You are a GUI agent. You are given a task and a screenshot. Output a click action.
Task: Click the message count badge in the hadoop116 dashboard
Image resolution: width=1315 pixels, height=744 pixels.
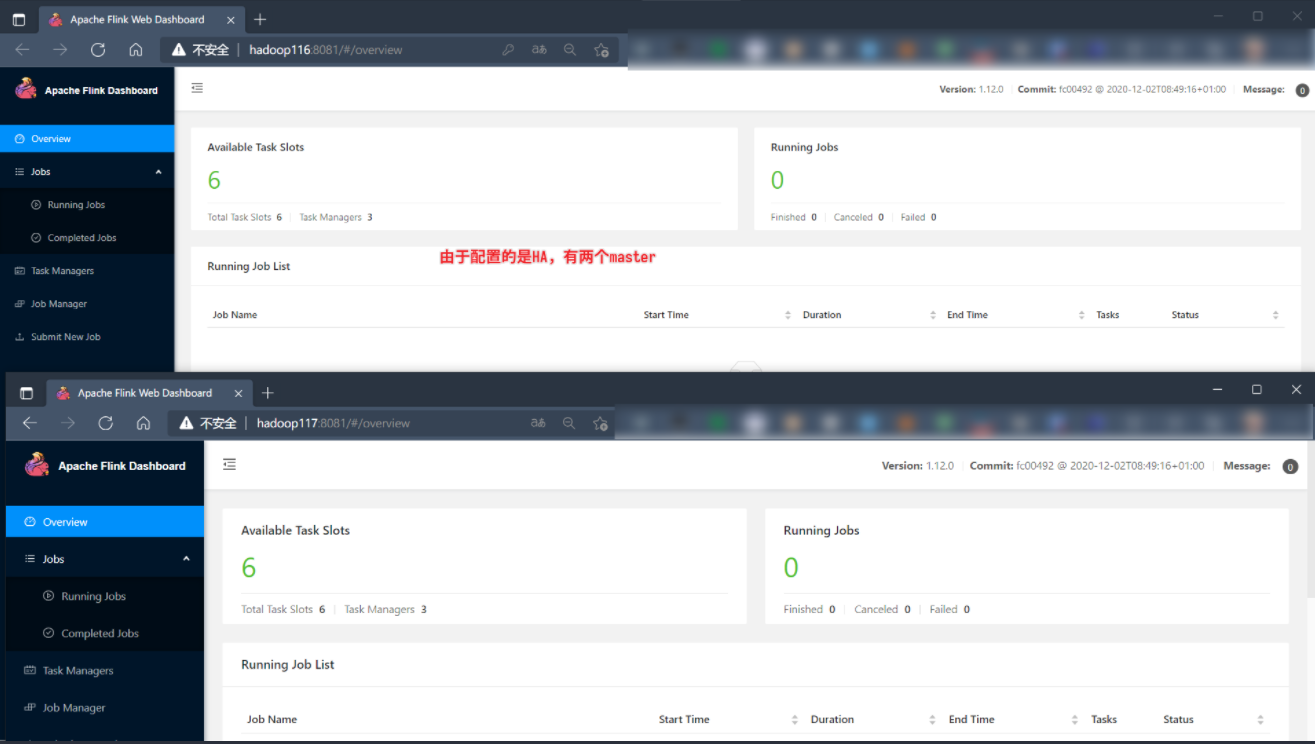point(1302,90)
